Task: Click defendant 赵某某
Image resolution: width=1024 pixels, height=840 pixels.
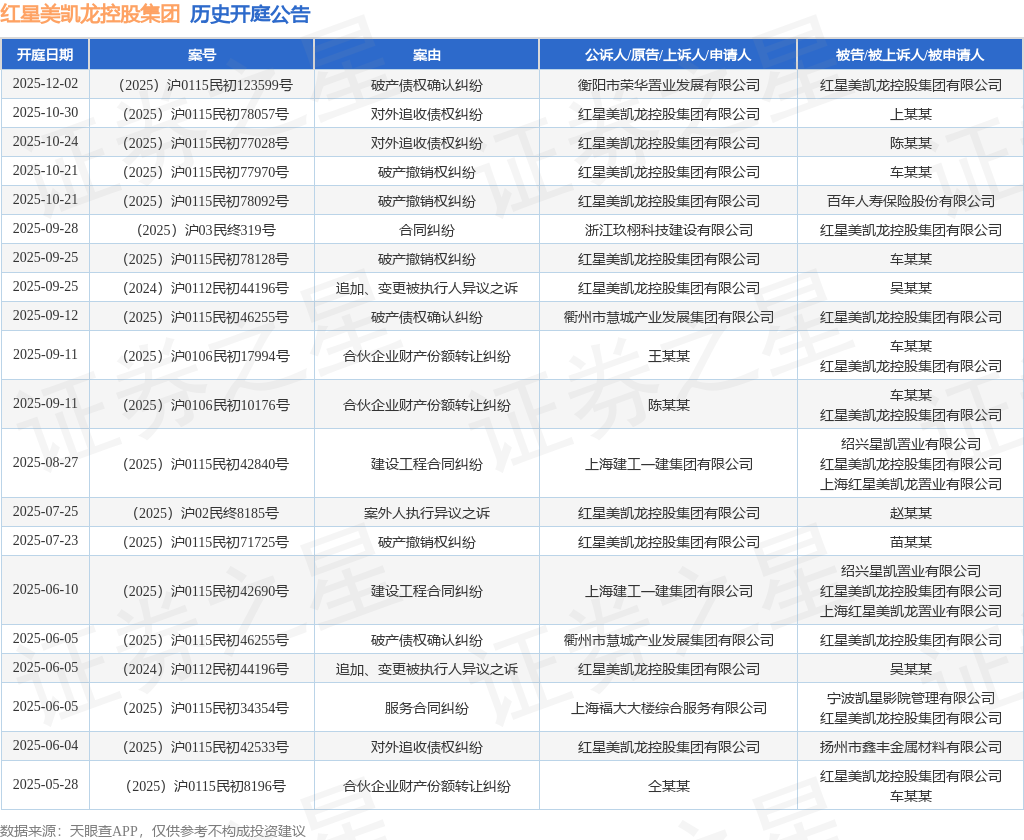Action: (910, 513)
